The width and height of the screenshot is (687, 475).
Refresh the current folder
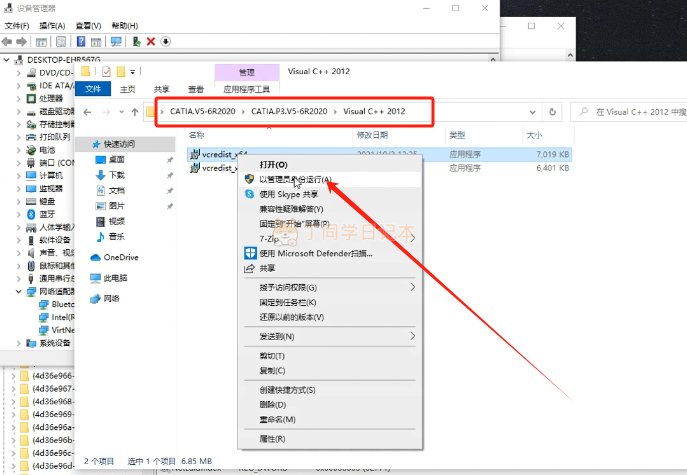tap(552, 112)
